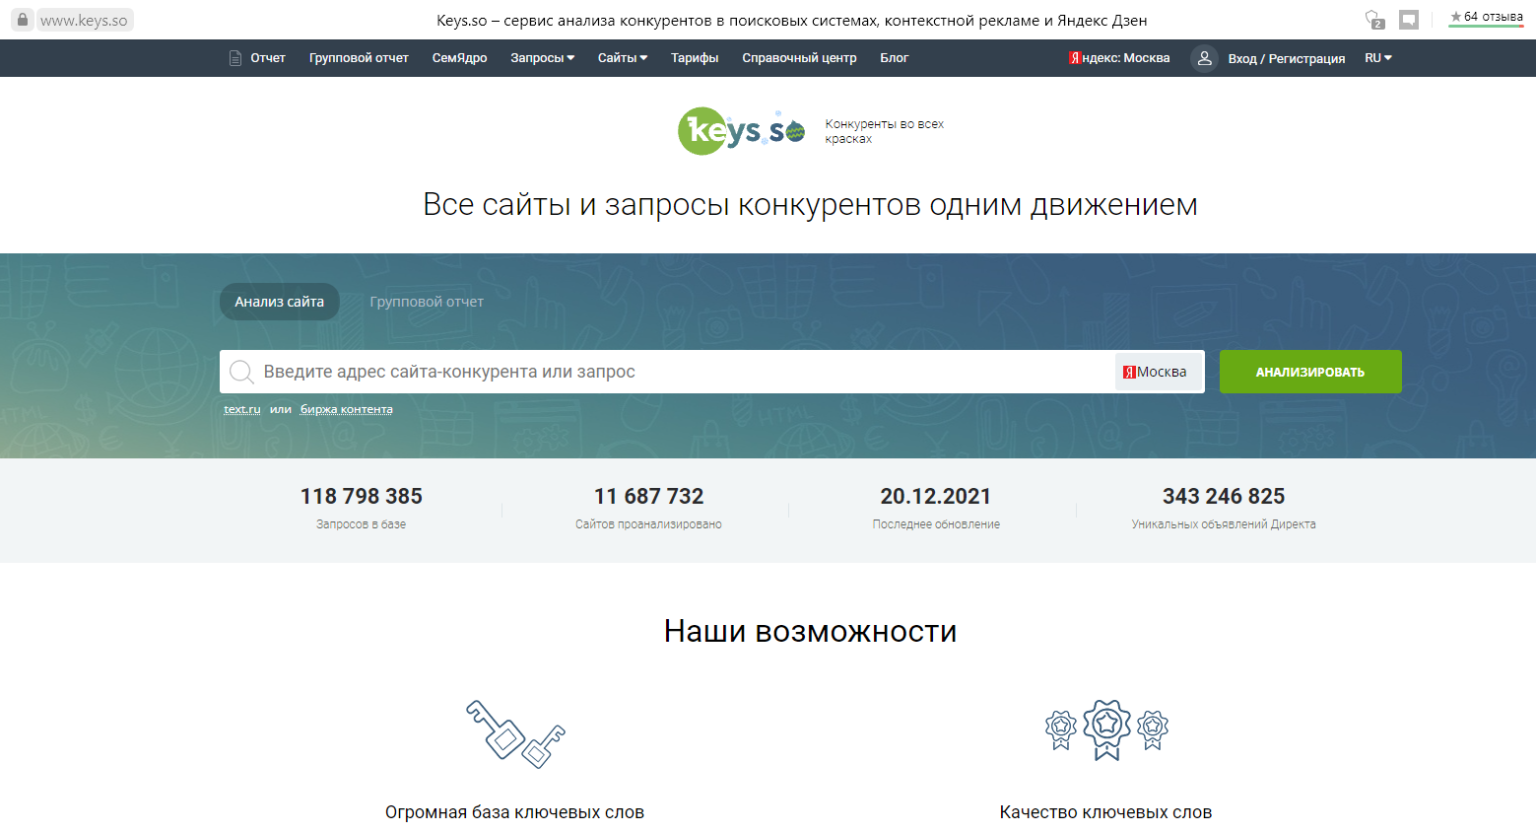The height and width of the screenshot is (832, 1536).
Task: Click the lock icon in address bar
Action: (22, 19)
